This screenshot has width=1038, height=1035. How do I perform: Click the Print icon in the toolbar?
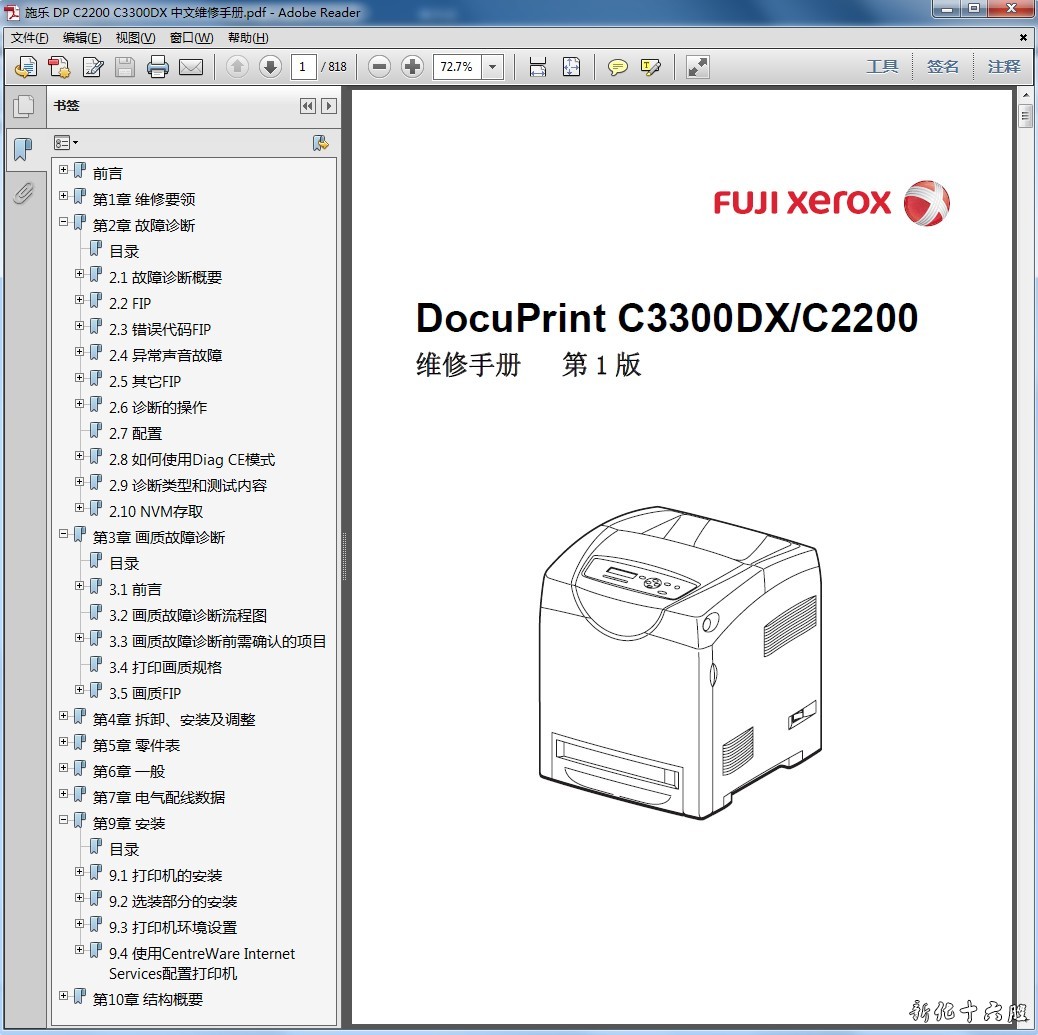tap(158, 67)
